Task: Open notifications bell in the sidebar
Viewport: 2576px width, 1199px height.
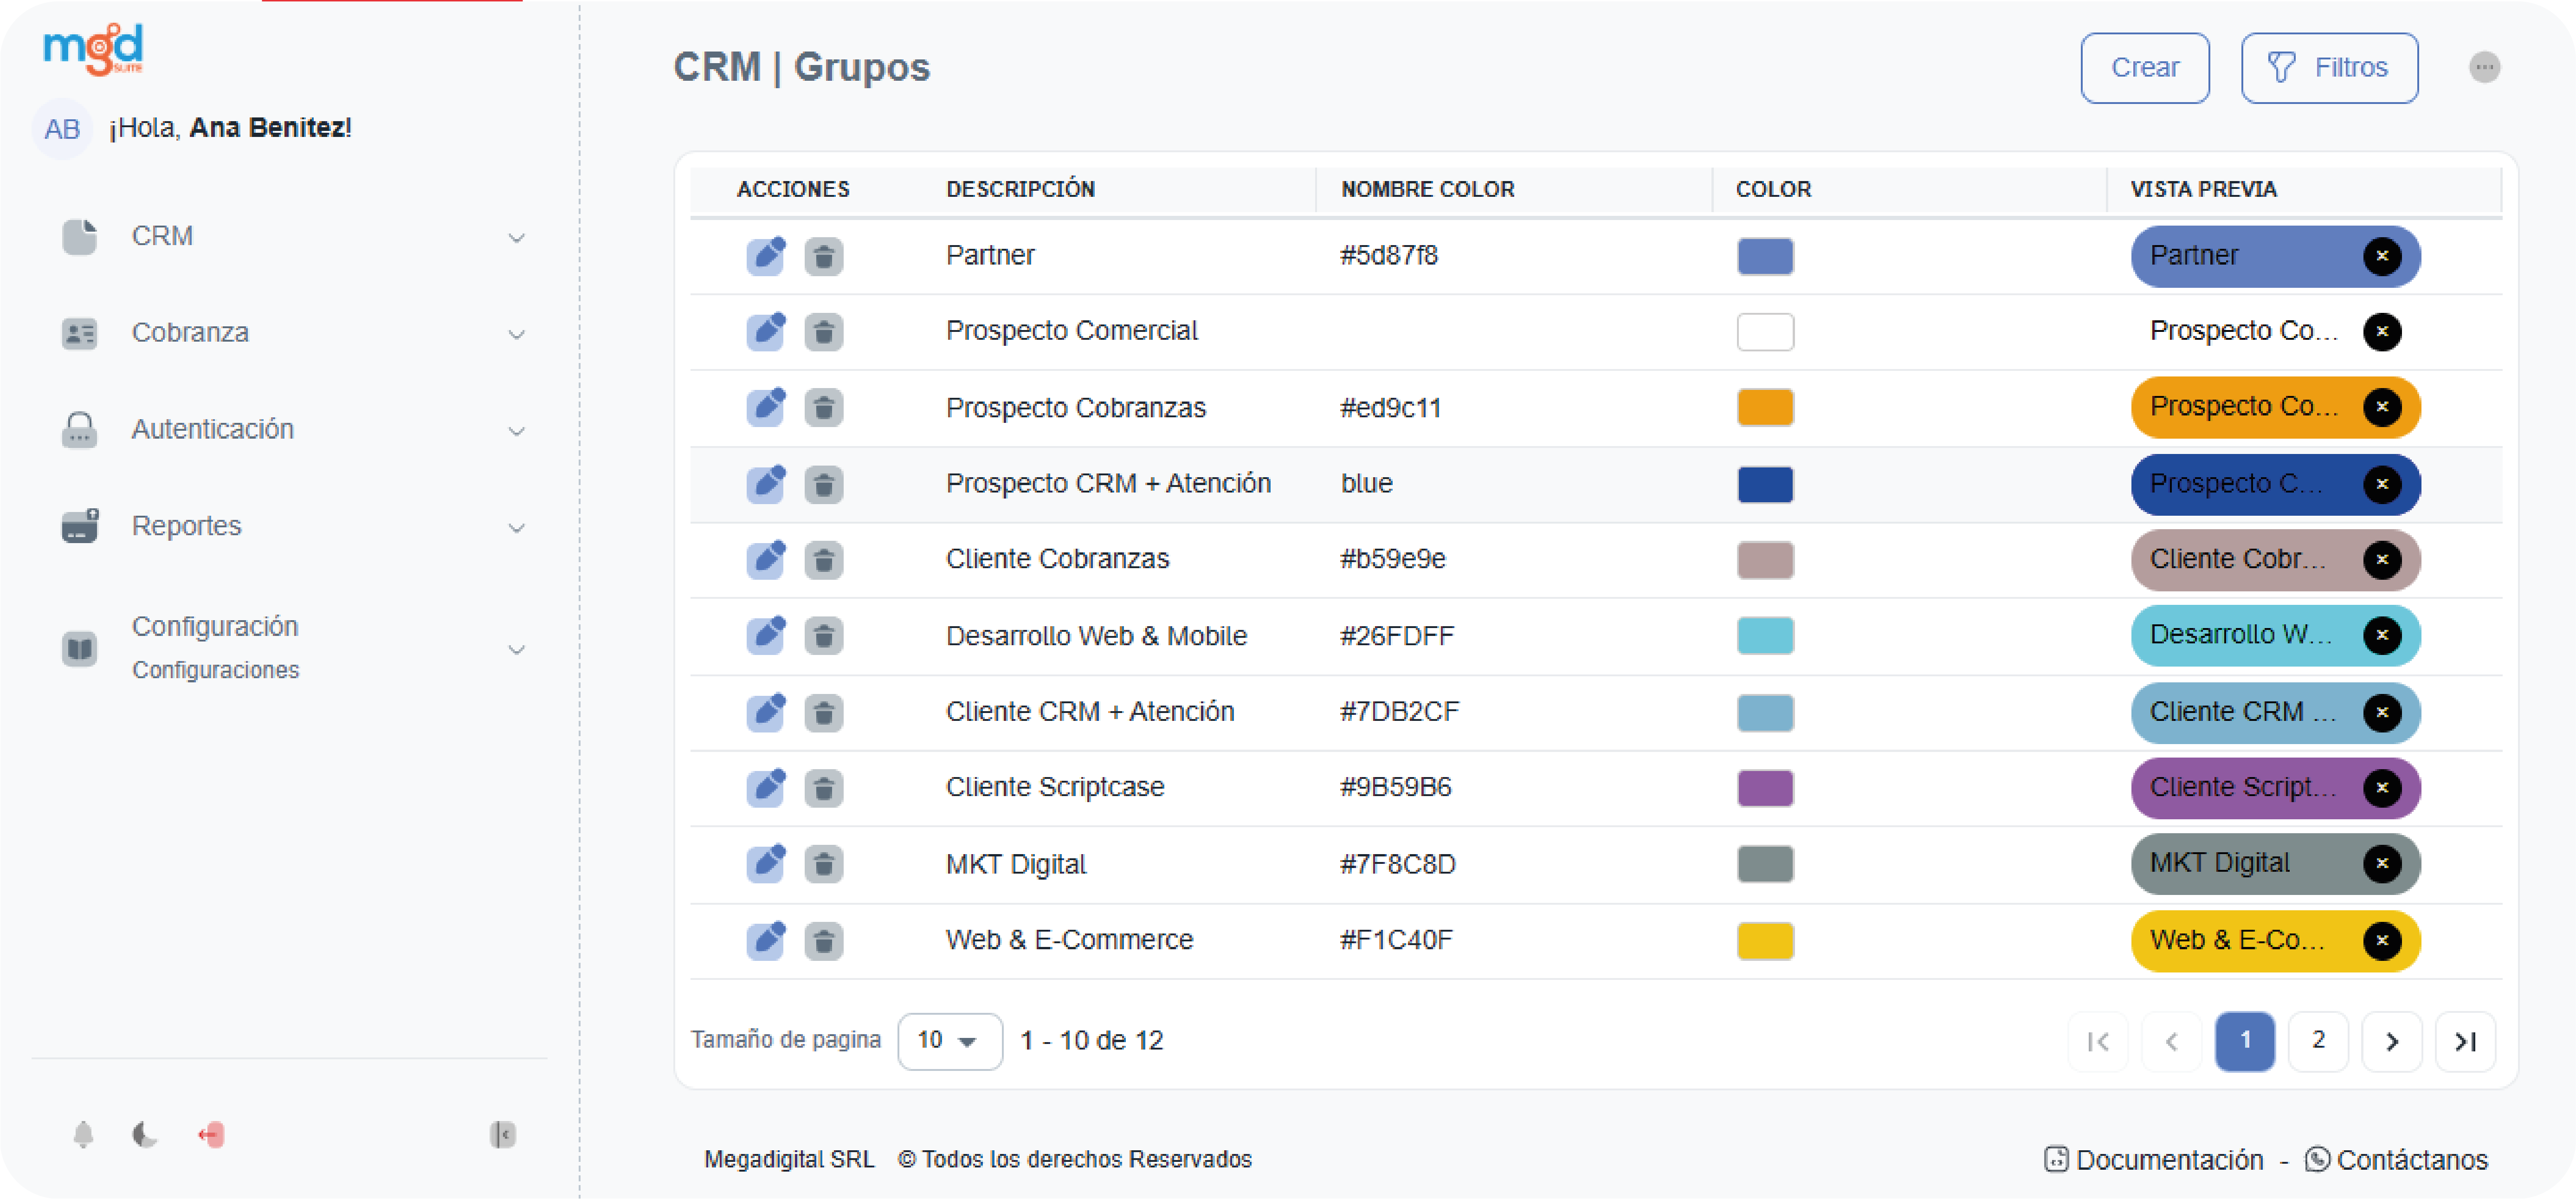Action: (84, 1134)
